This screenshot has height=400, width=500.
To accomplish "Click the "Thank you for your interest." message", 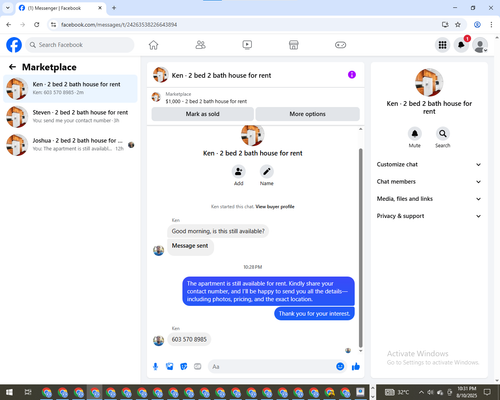I will pos(314,314).
